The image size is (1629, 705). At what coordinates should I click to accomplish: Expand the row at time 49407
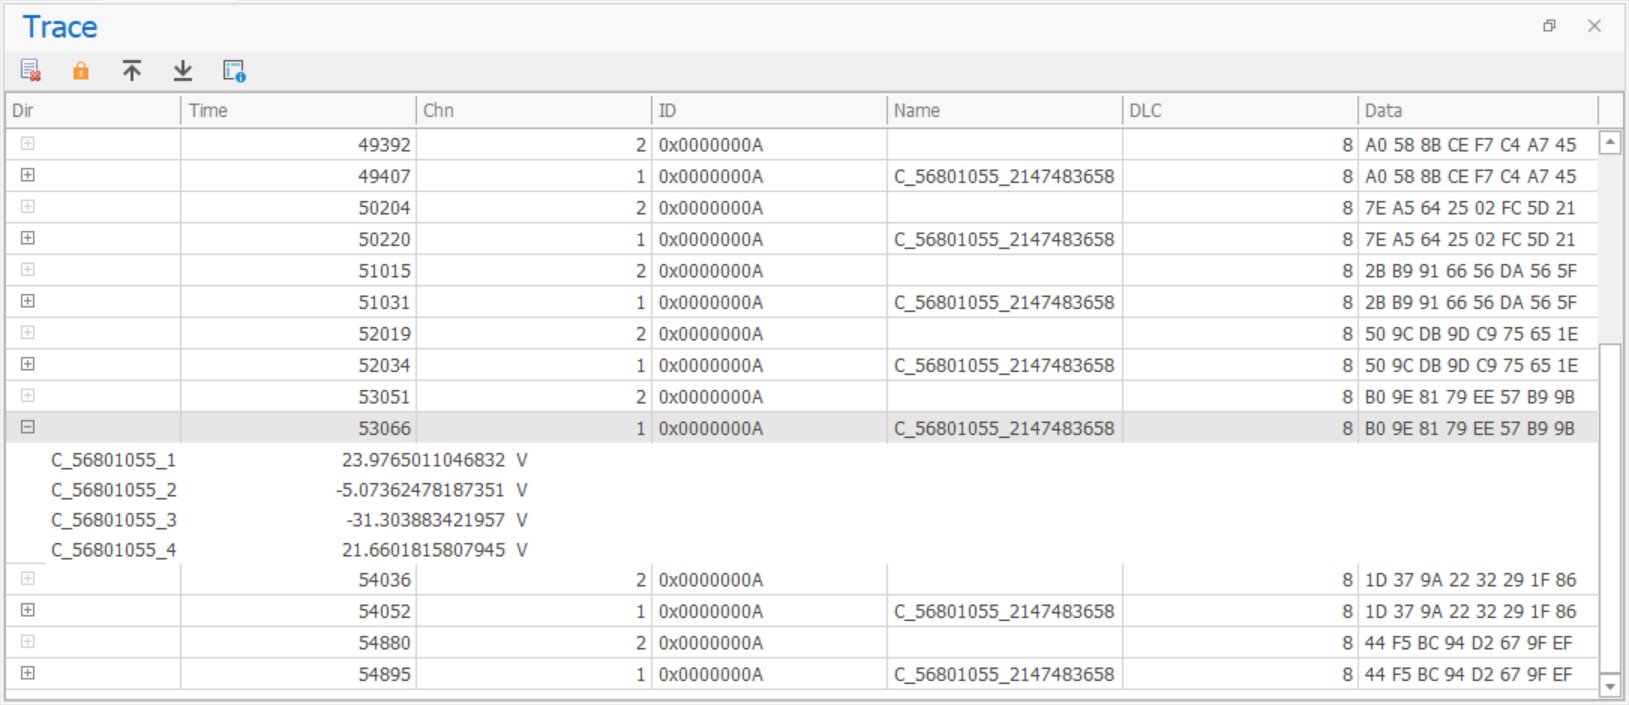pyautogui.click(x=28, y=175)
